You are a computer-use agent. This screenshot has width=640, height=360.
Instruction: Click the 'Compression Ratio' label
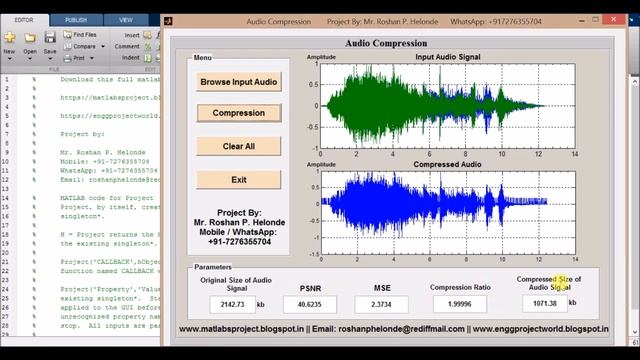pyautogui.click(x=460, y=287)
